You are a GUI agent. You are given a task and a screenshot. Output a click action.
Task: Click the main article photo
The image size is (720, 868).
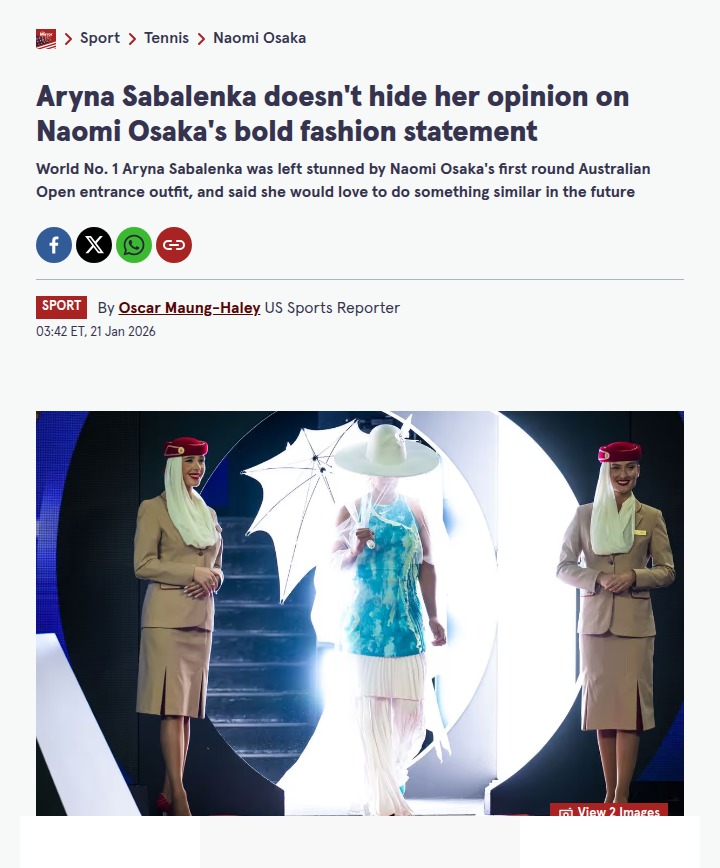tap(360, 613)
